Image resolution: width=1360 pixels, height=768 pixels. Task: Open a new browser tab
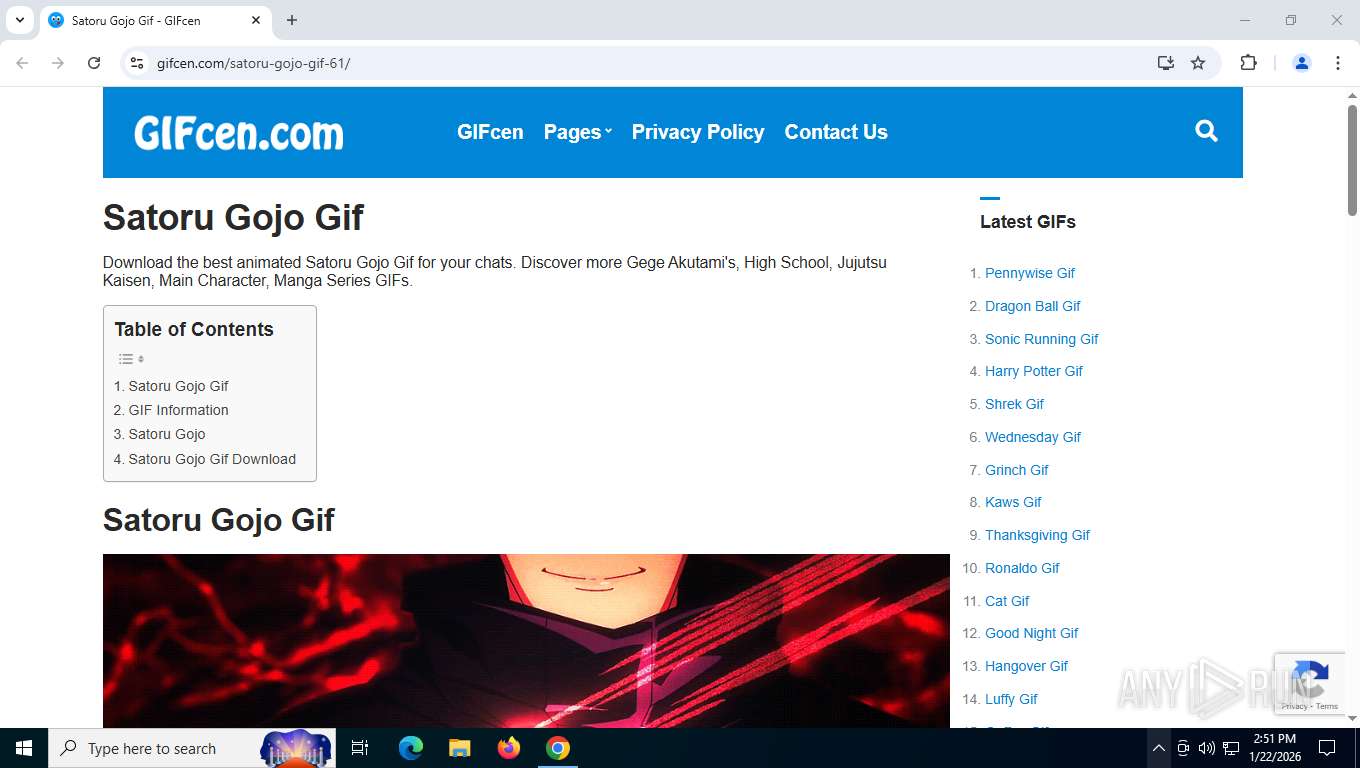[292, 20]
